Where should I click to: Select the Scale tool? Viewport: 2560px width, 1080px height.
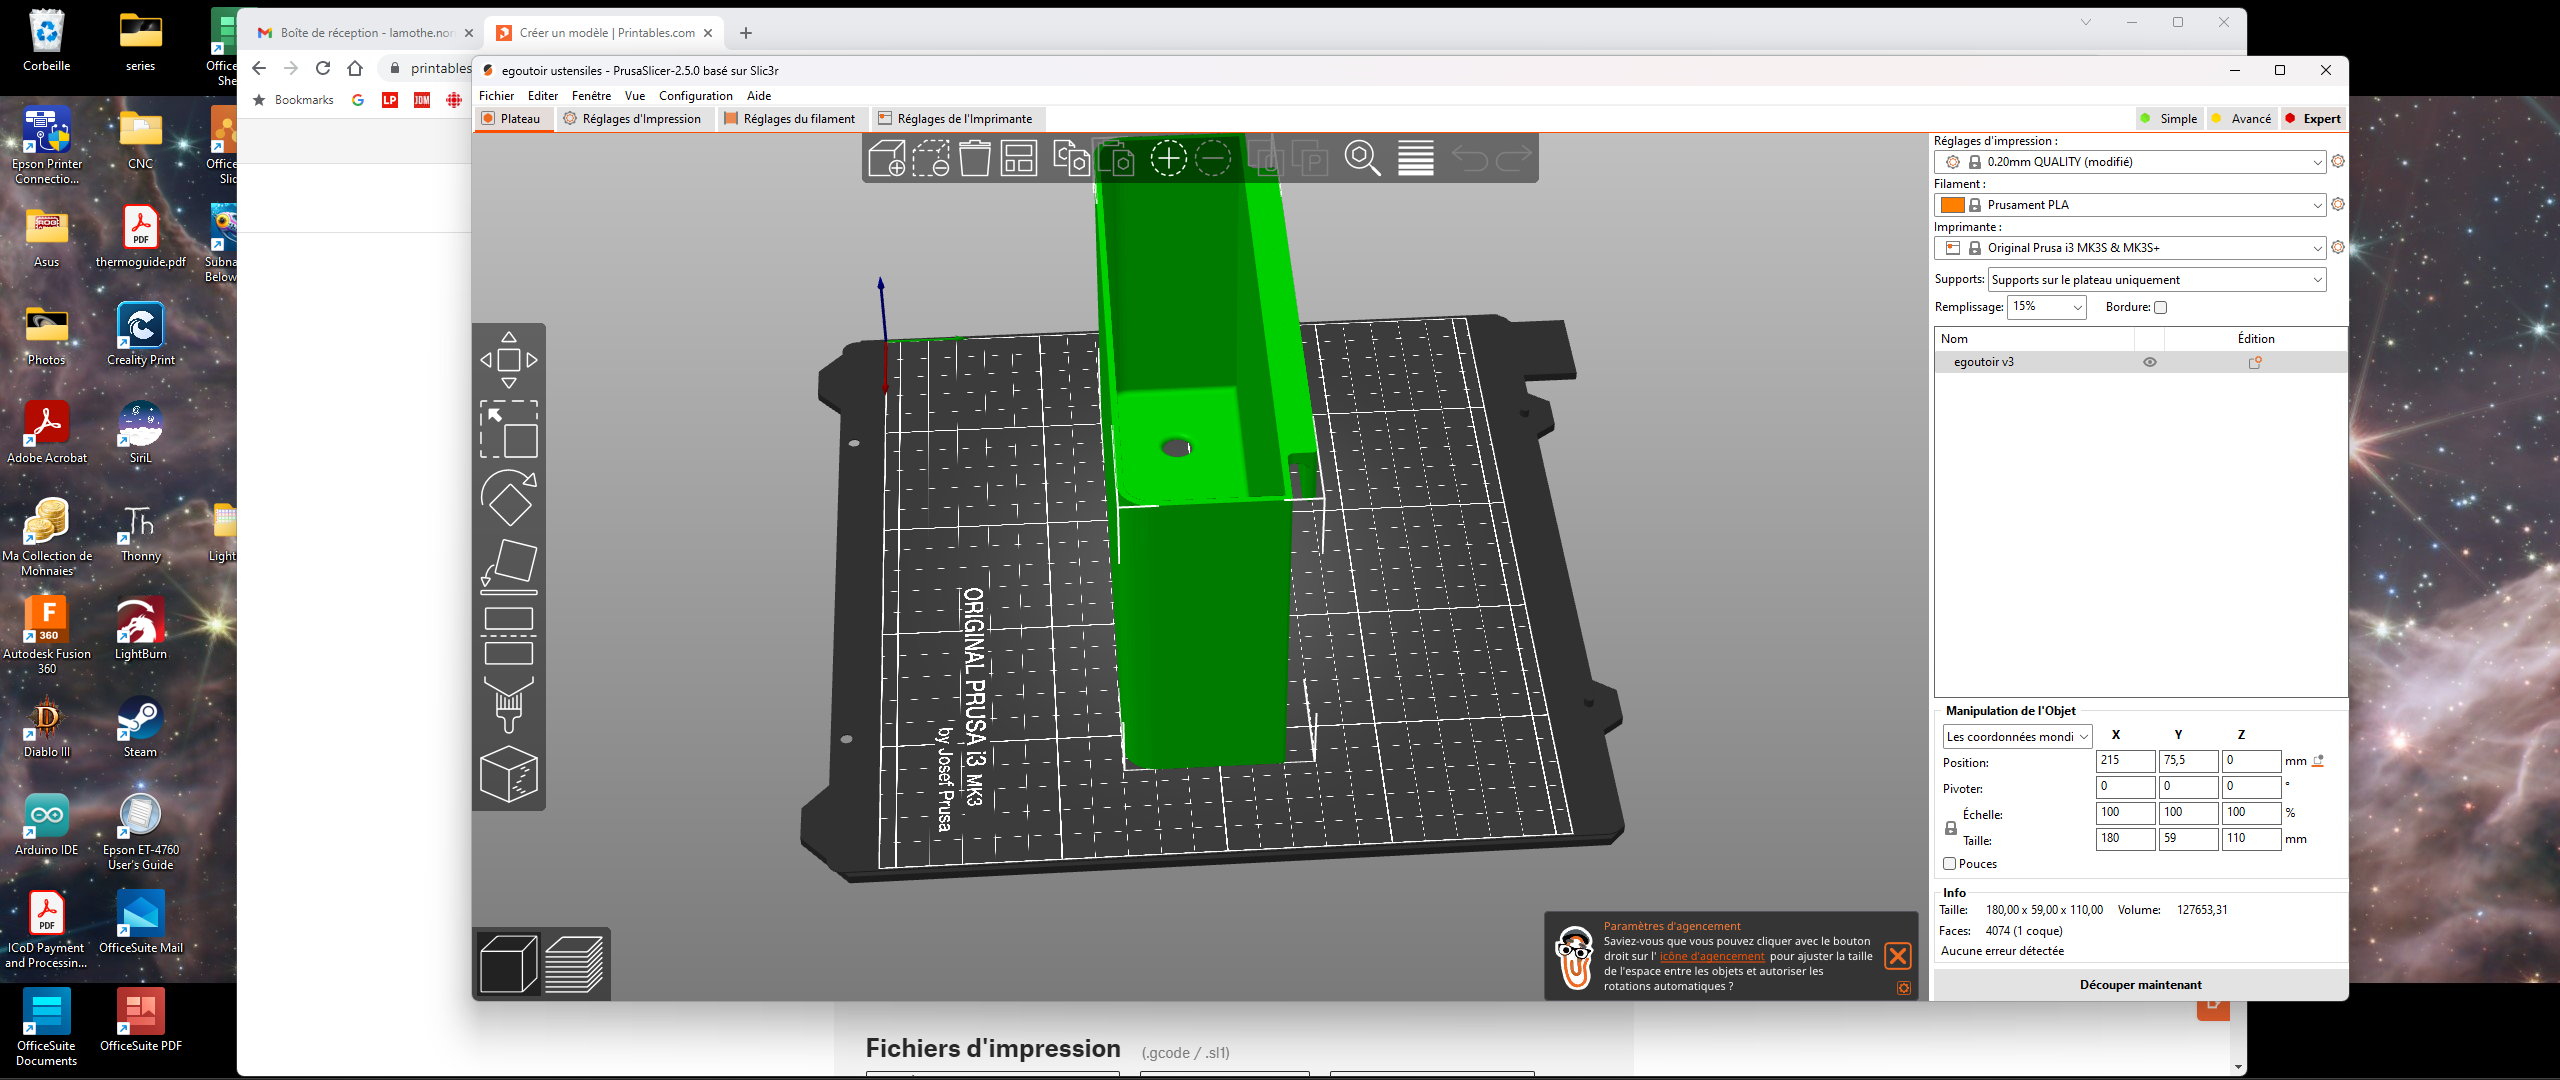coord(509,429)
